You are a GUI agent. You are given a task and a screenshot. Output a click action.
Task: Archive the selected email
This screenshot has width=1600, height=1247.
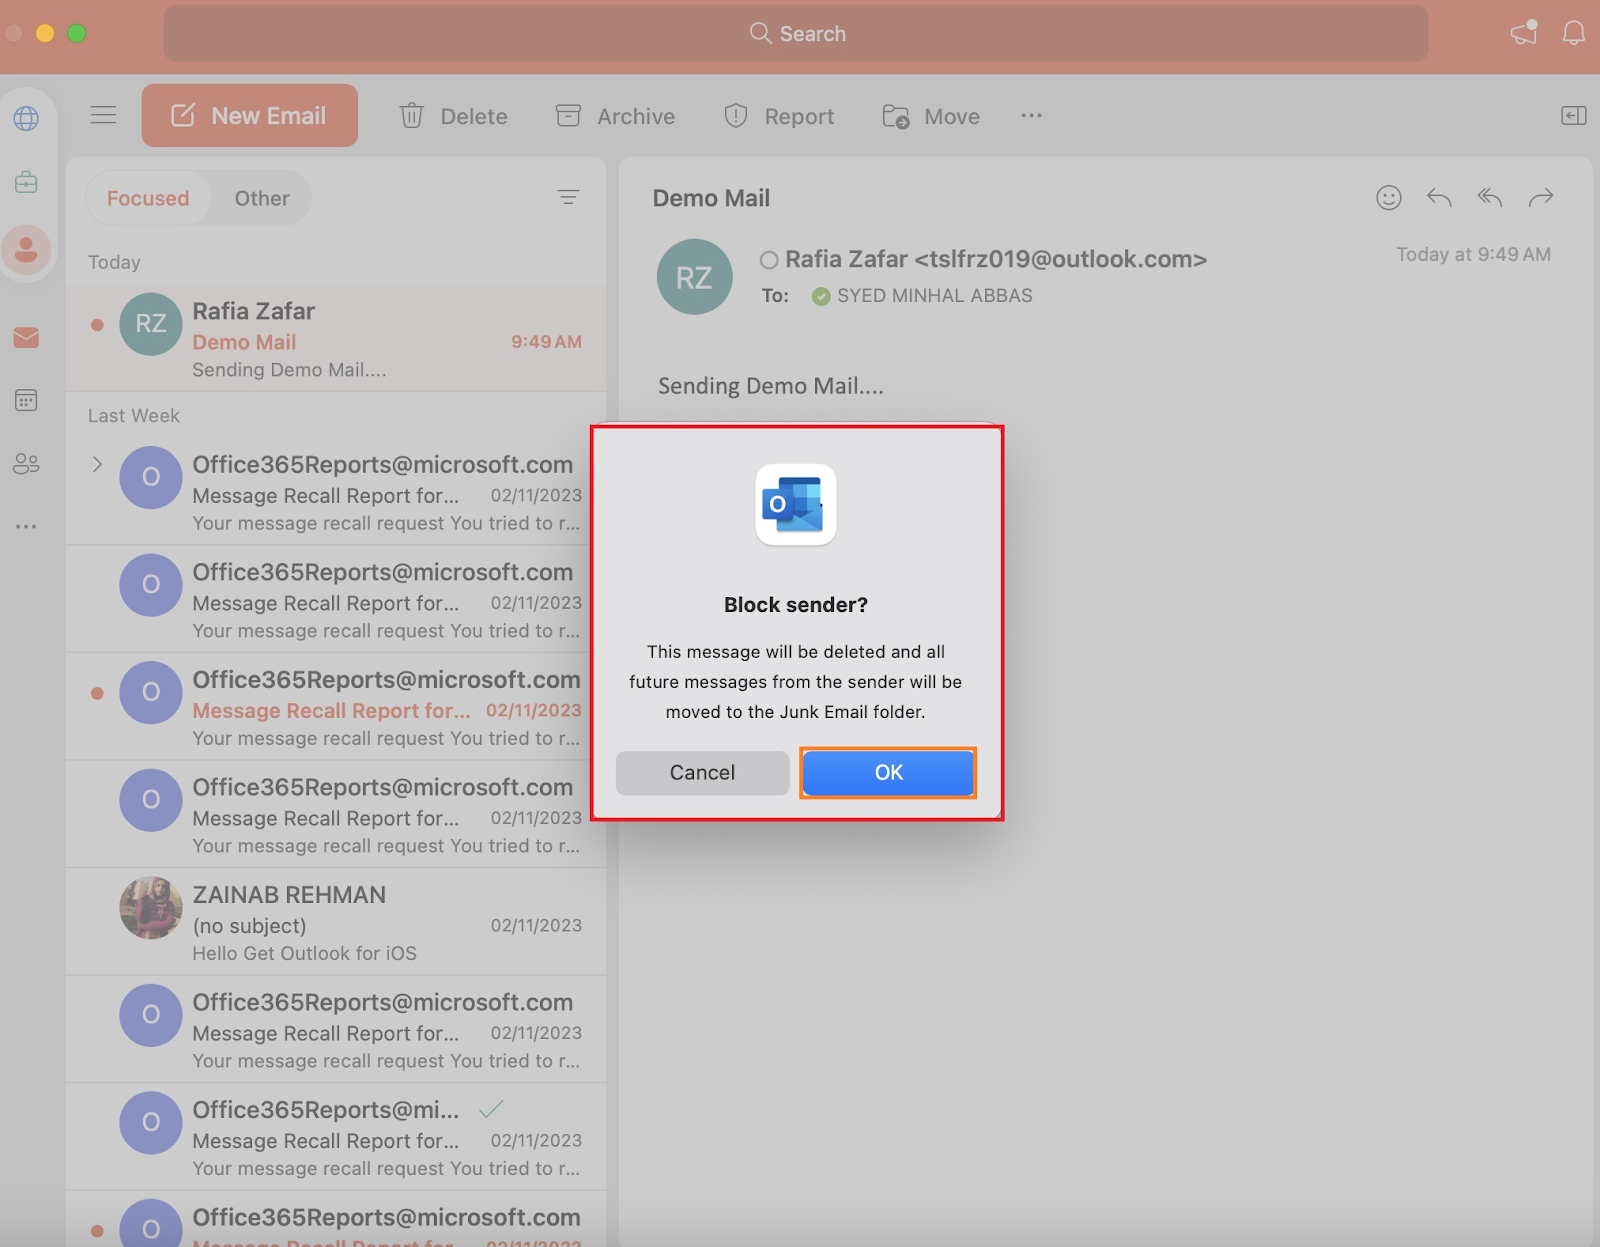coord(615,116)
